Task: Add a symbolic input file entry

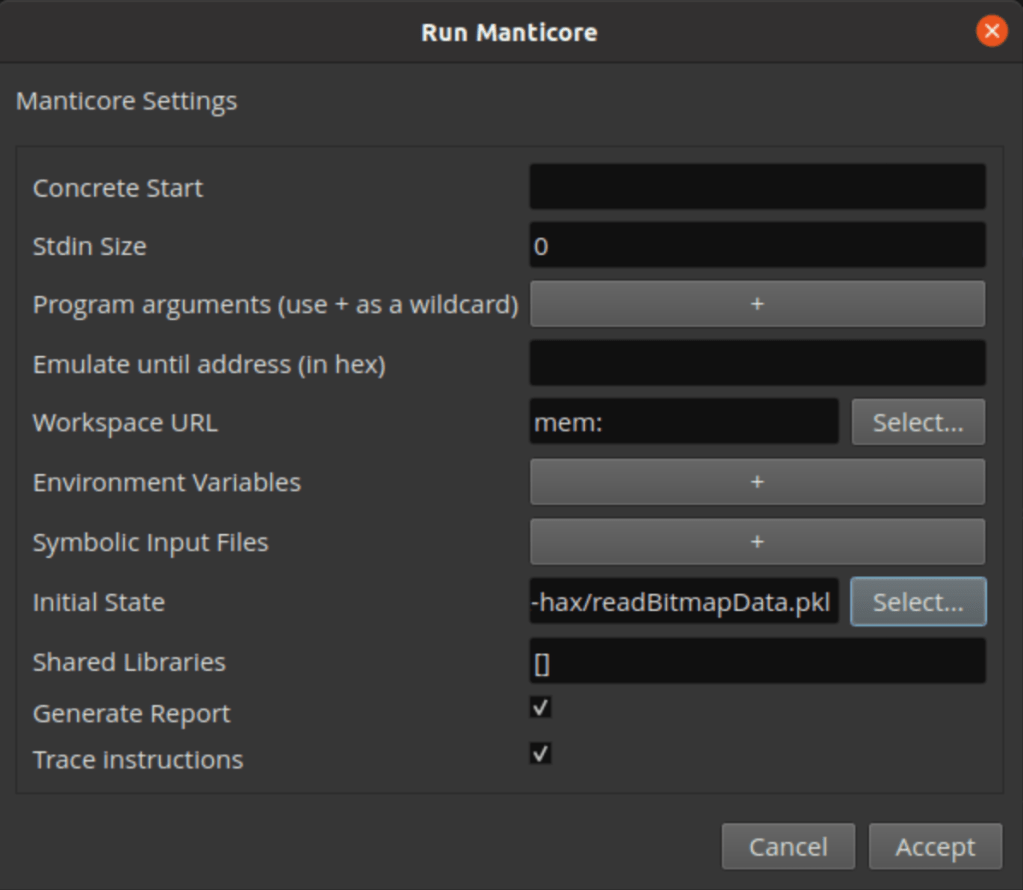Action: (757, 542)
